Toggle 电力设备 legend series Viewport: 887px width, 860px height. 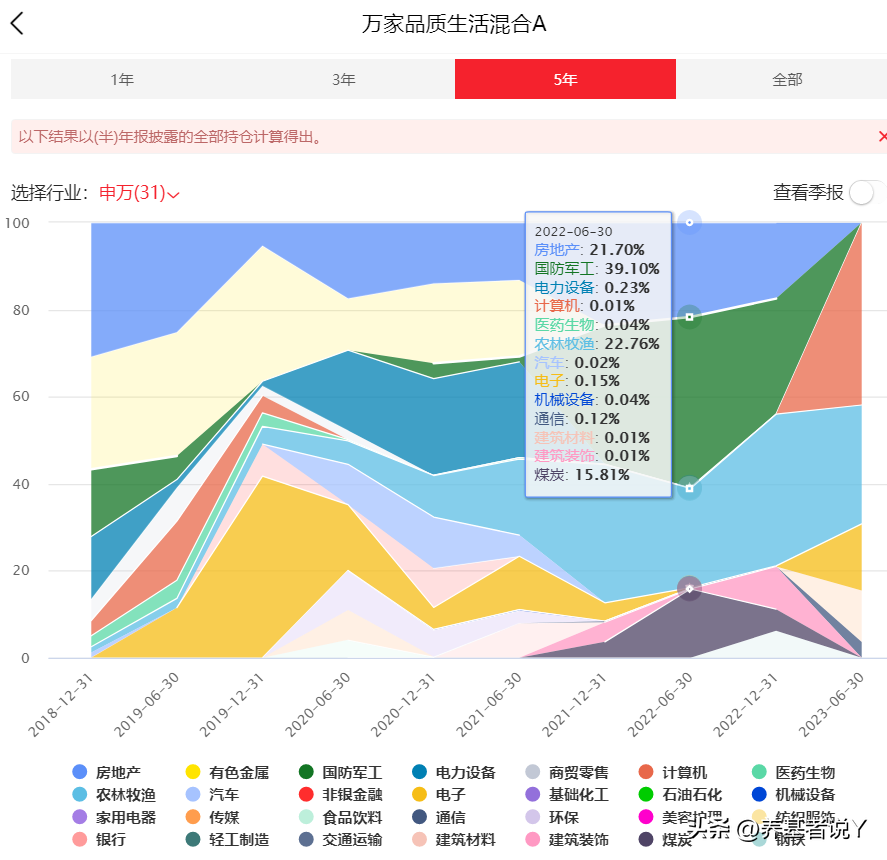click(454, 772)
